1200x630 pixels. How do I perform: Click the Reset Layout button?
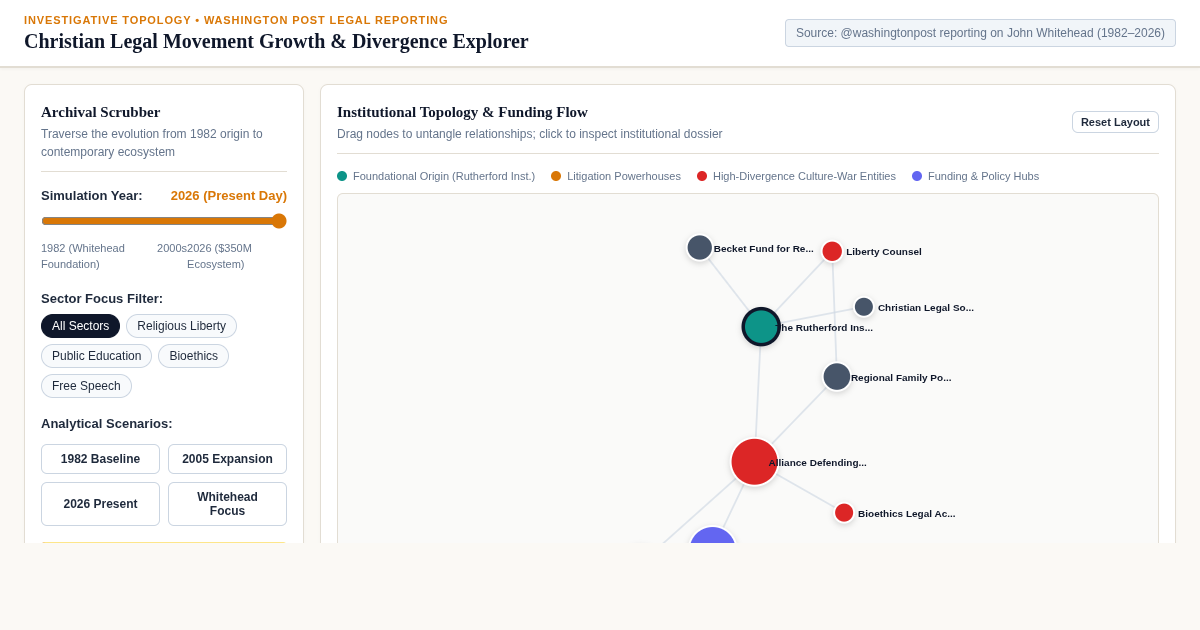coord(1115,122)
